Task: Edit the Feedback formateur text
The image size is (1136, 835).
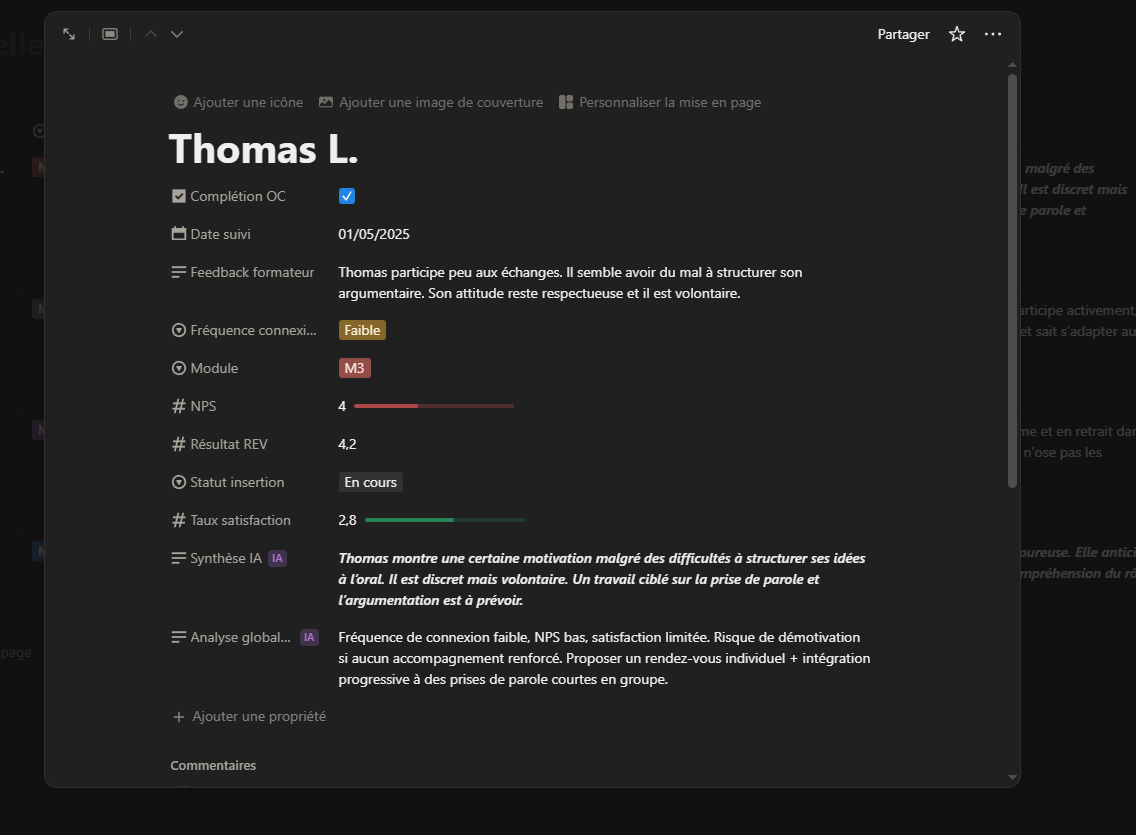Action: point(570,282)
